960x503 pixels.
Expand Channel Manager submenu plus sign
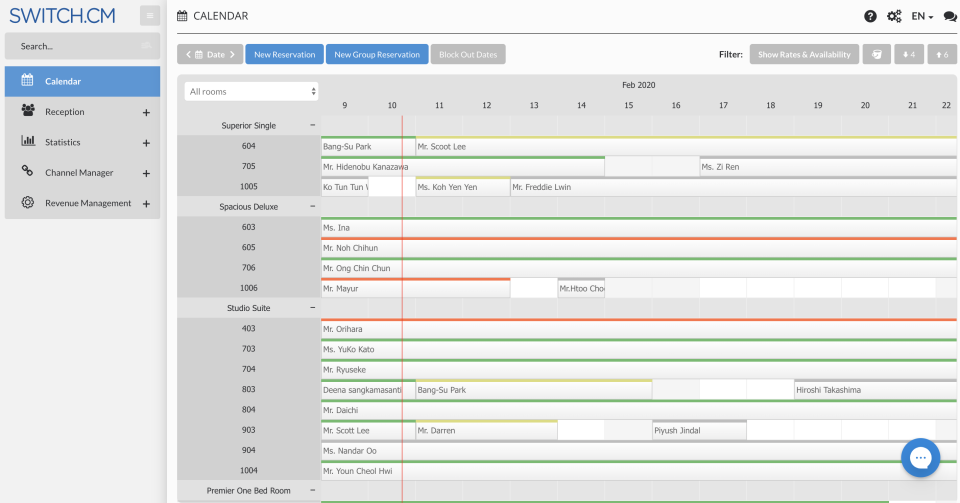[146, 174]
